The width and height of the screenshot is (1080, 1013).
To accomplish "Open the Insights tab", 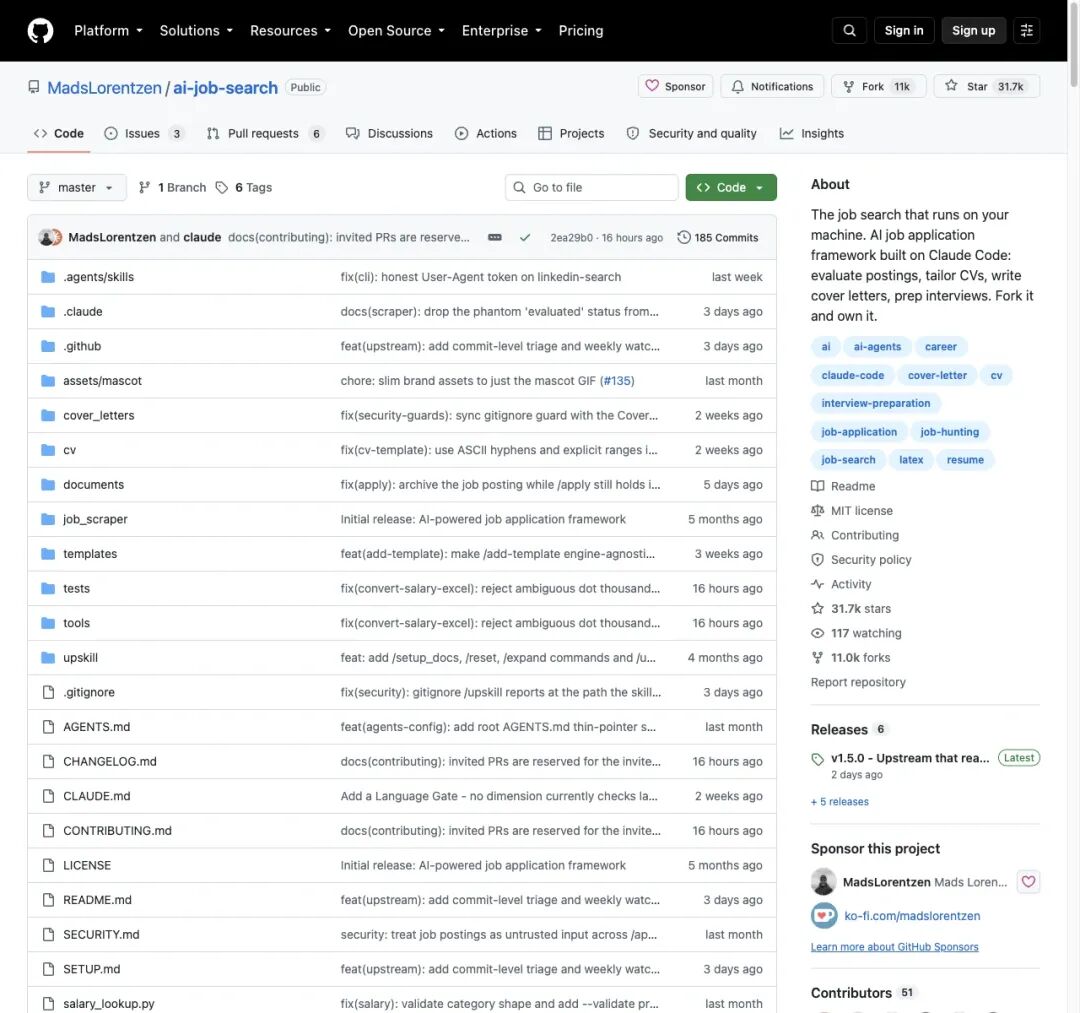I will point(811,134).
